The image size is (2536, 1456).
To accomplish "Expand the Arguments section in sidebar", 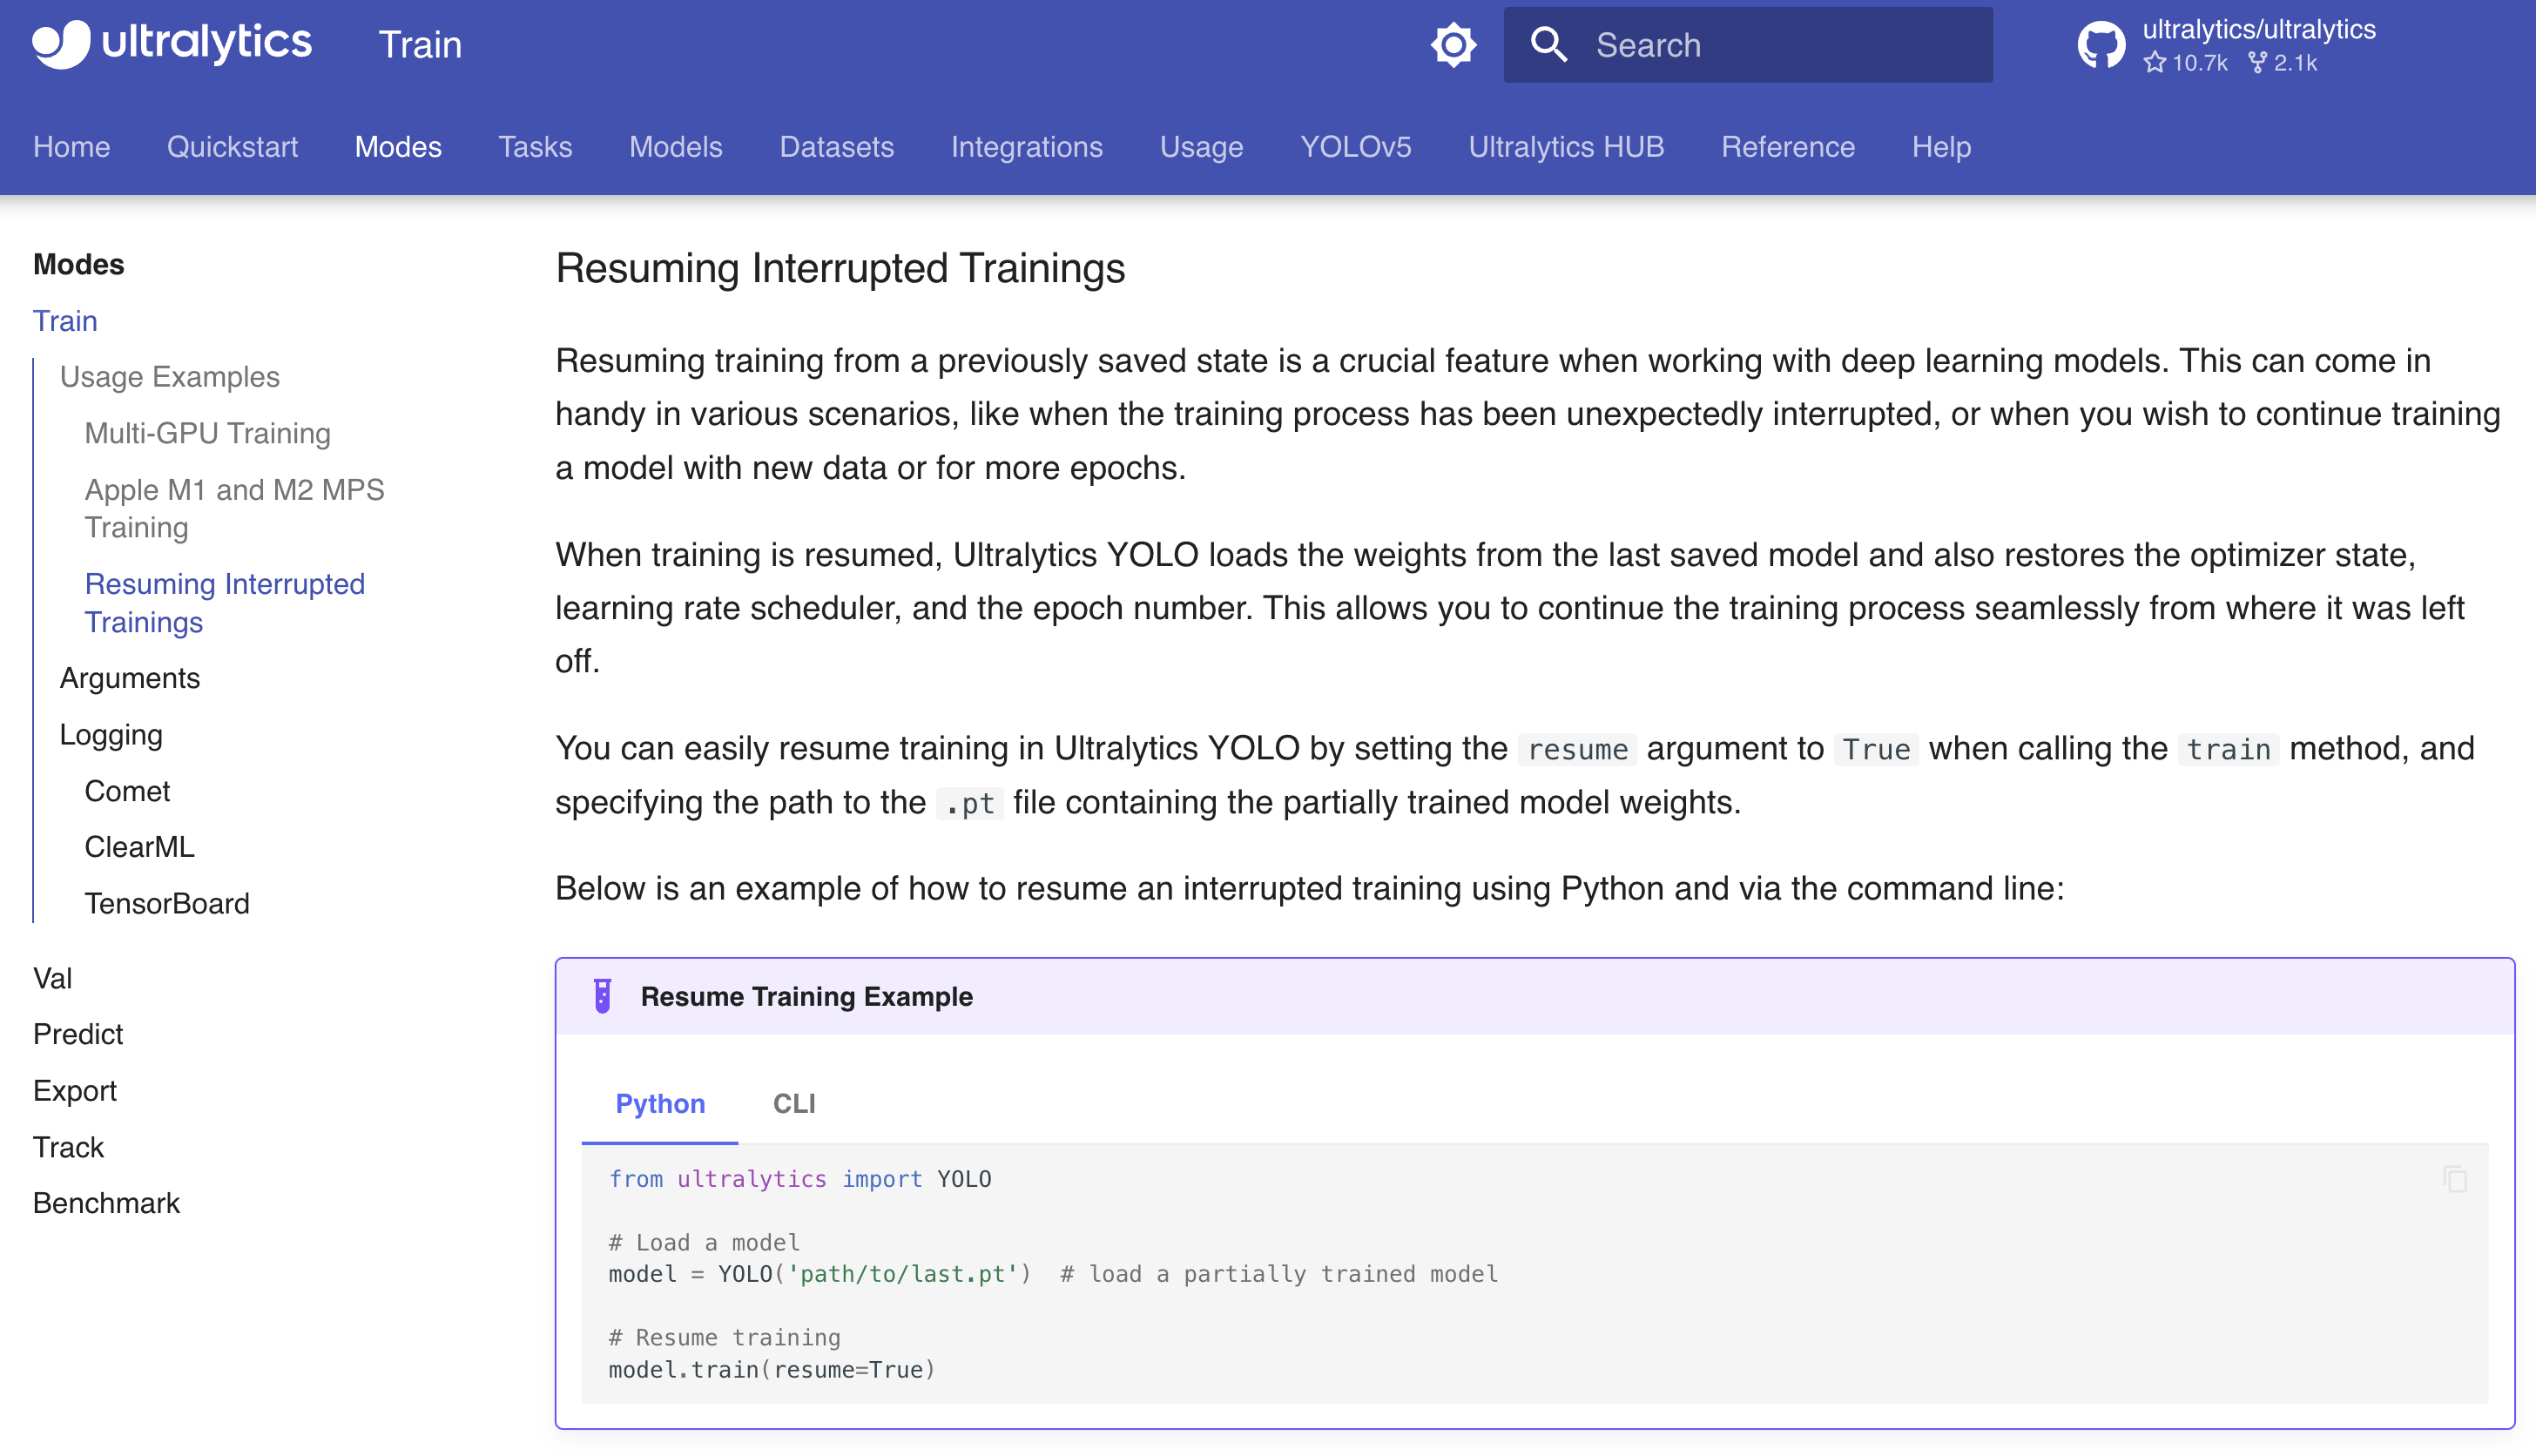I will pyautogui.click(x=130, y=678).
